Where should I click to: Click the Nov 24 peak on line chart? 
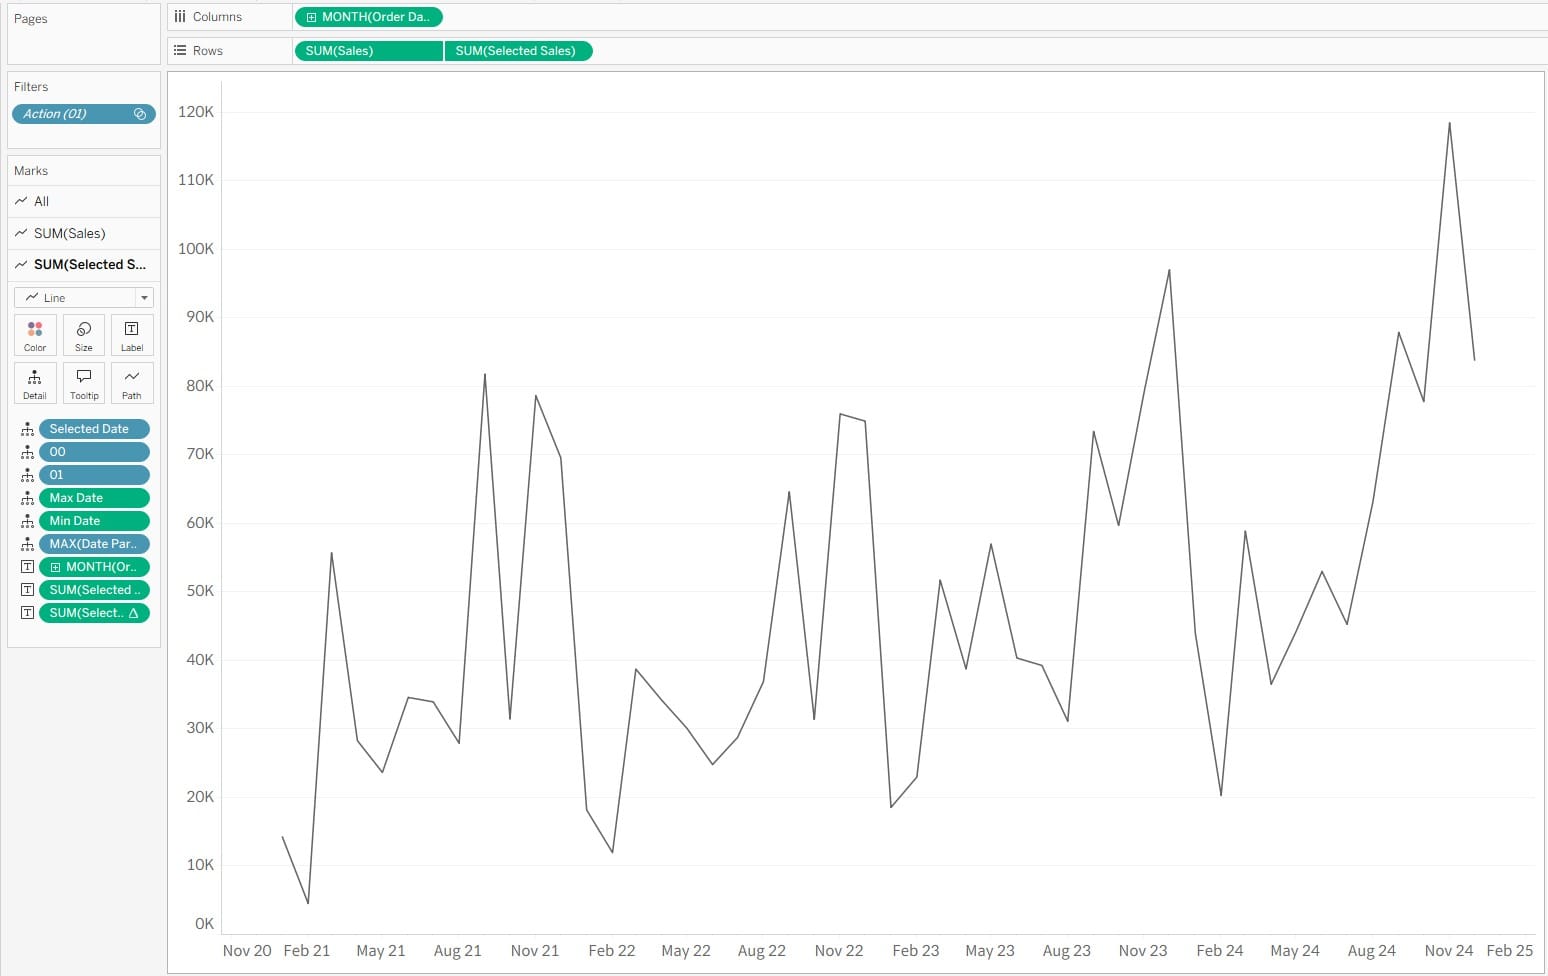(1449, 124)
